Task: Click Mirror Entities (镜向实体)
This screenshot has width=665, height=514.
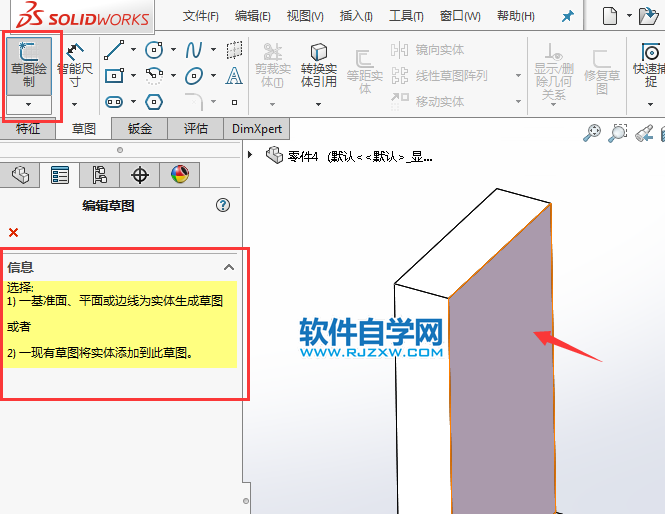Action: click(428, 50)
